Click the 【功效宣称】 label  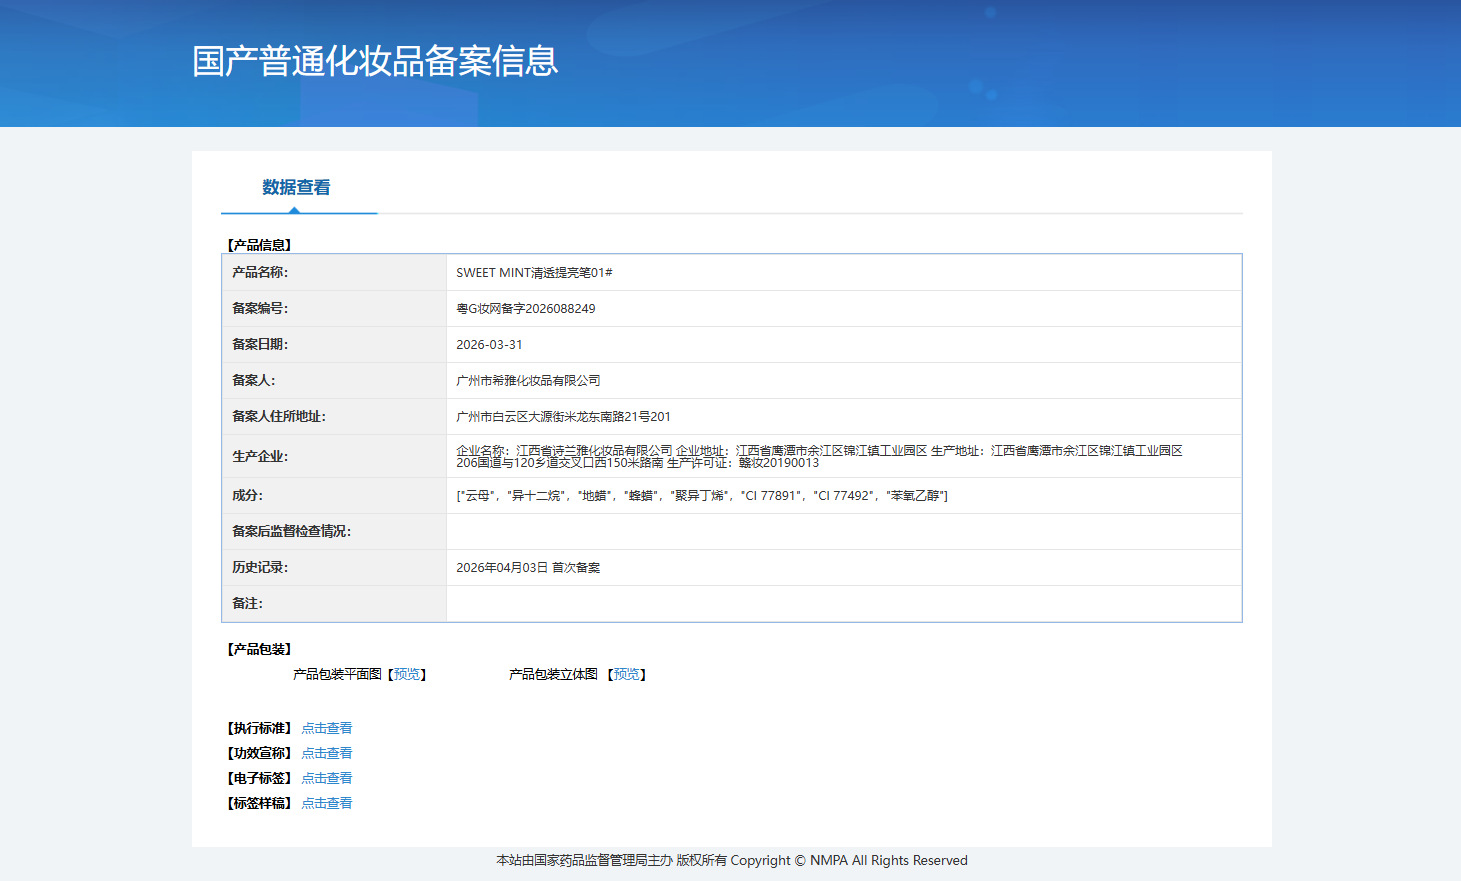tap(259, 753)
